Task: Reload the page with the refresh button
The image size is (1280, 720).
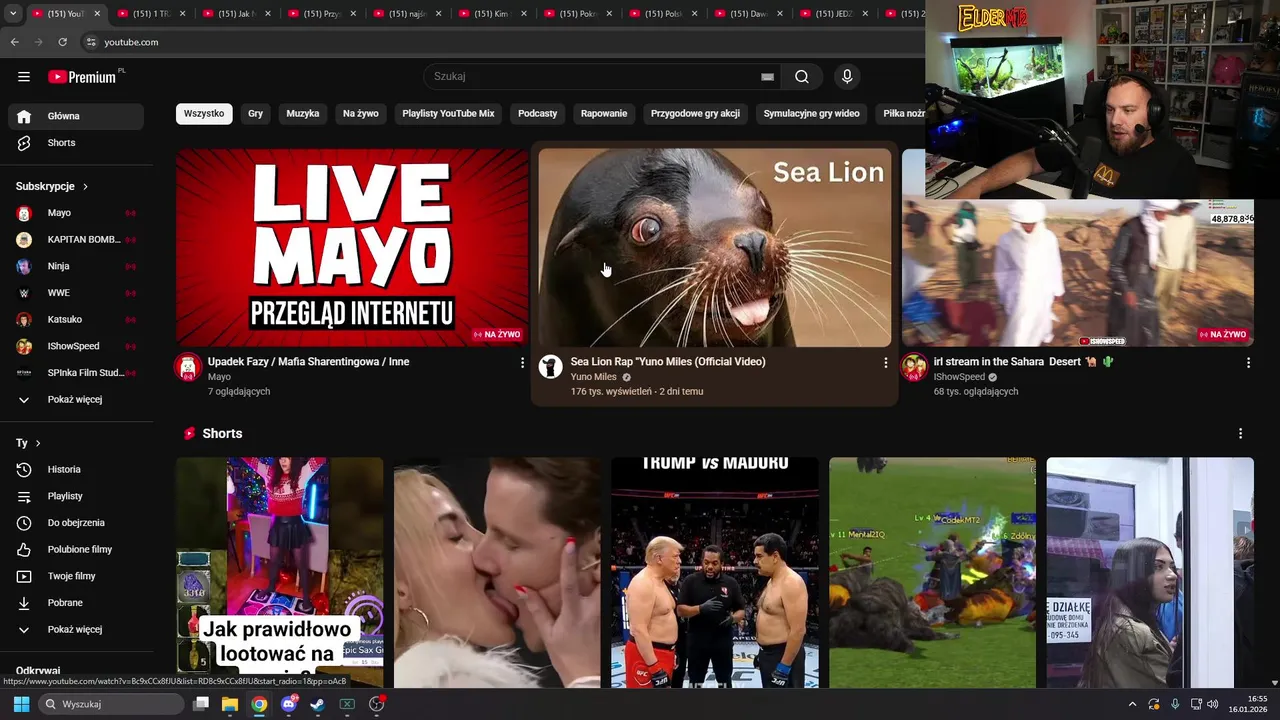Action: coord(62,42)
